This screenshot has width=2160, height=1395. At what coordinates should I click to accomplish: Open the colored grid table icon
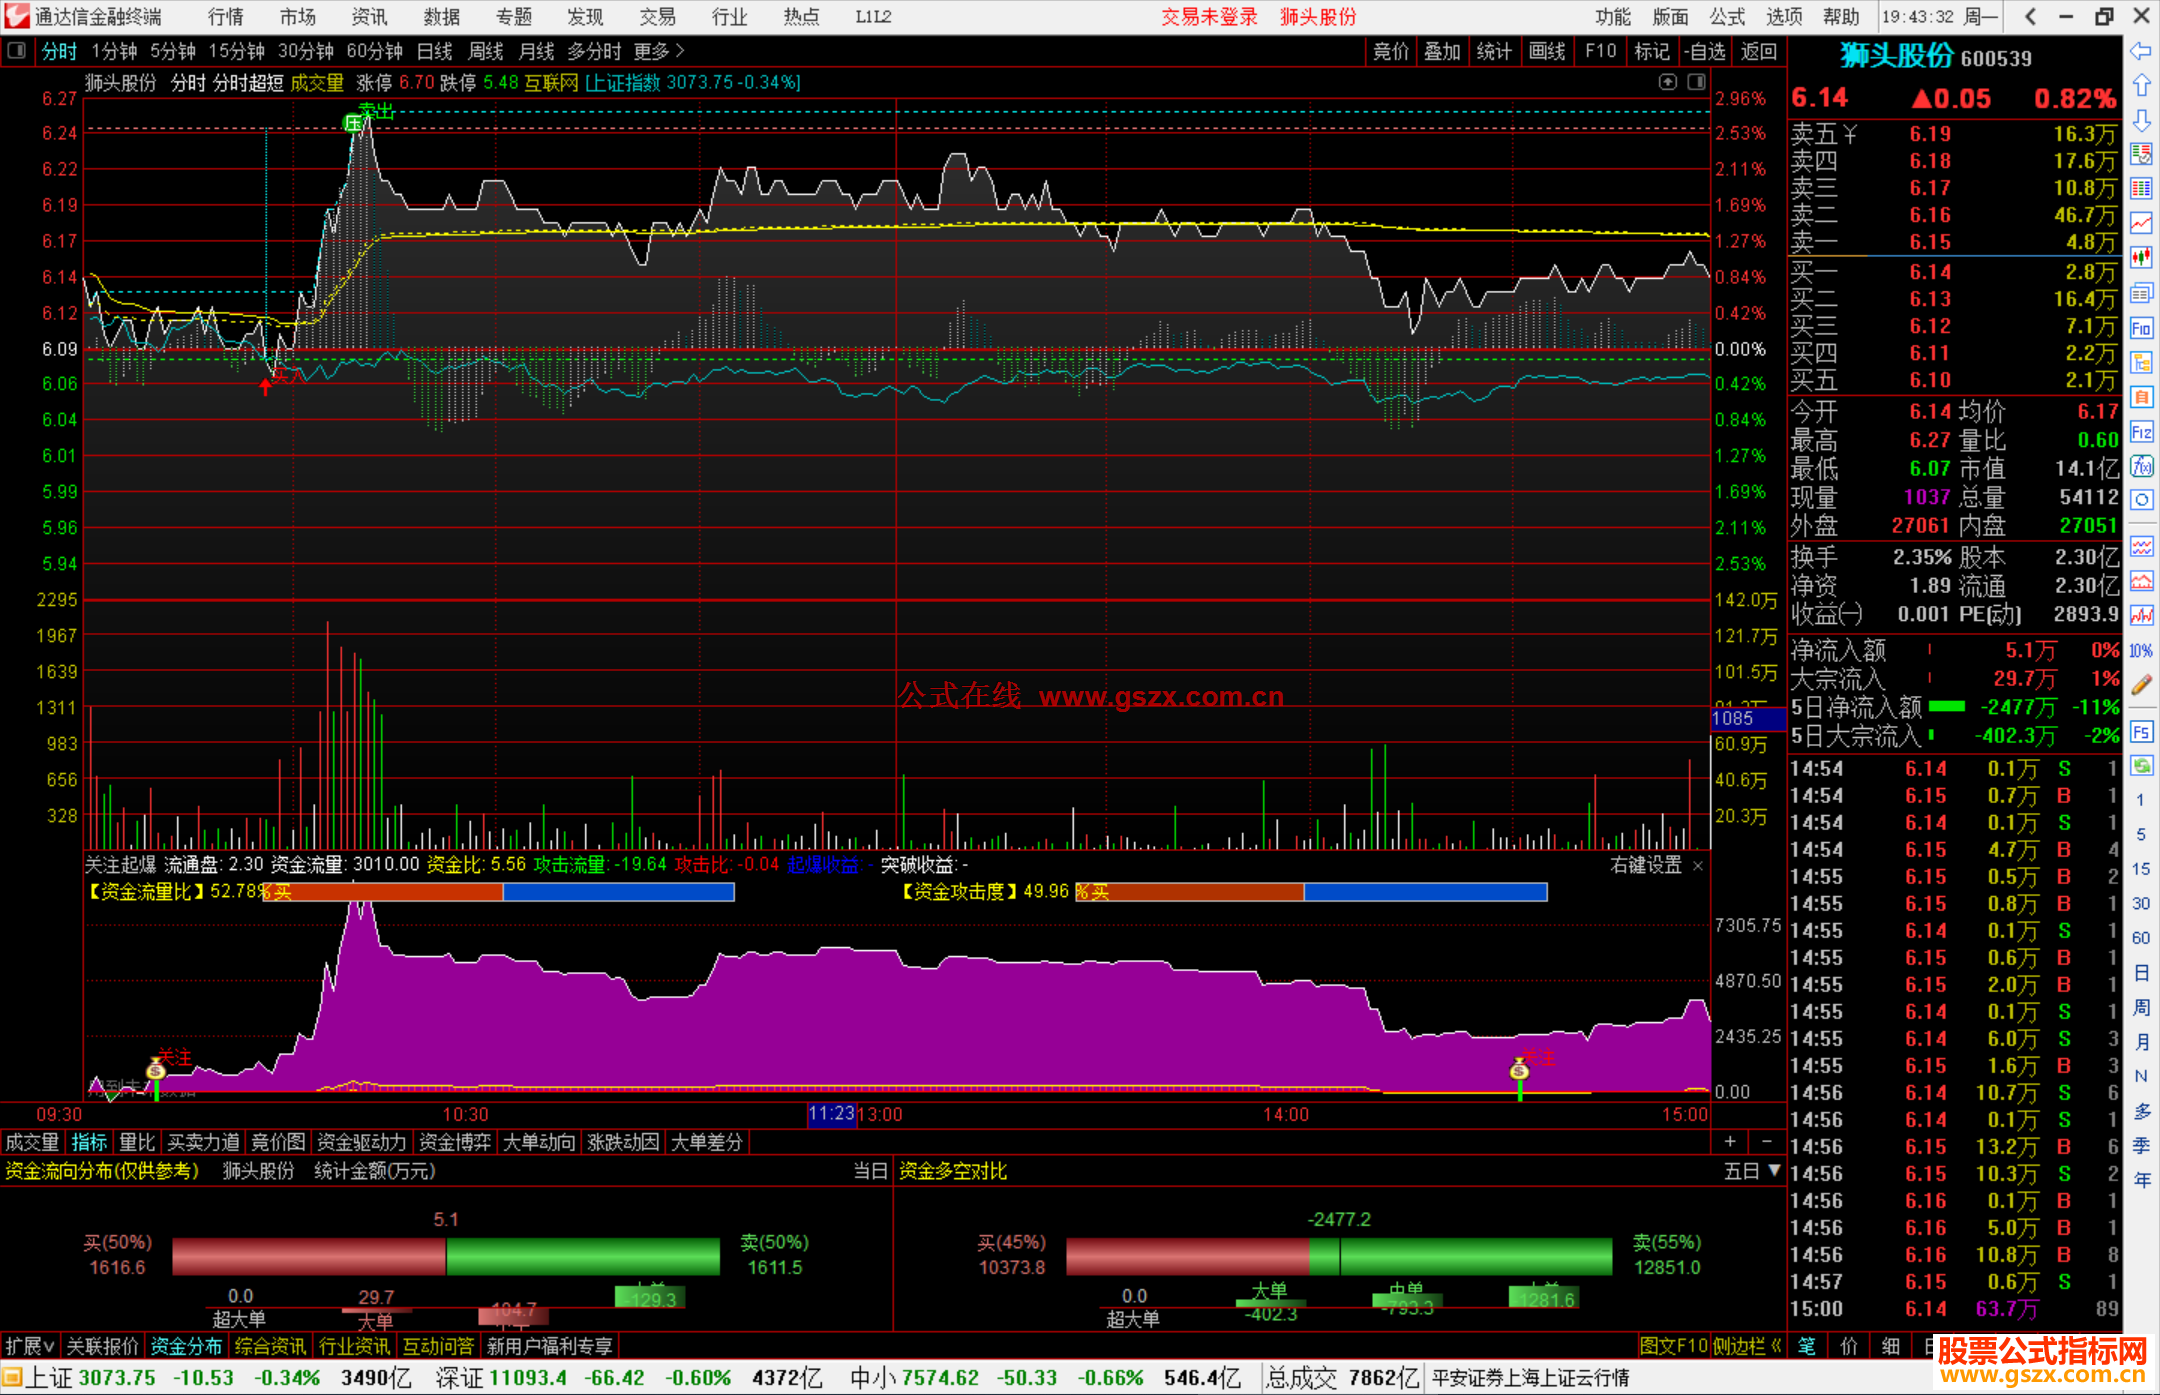pos(2141,189)
